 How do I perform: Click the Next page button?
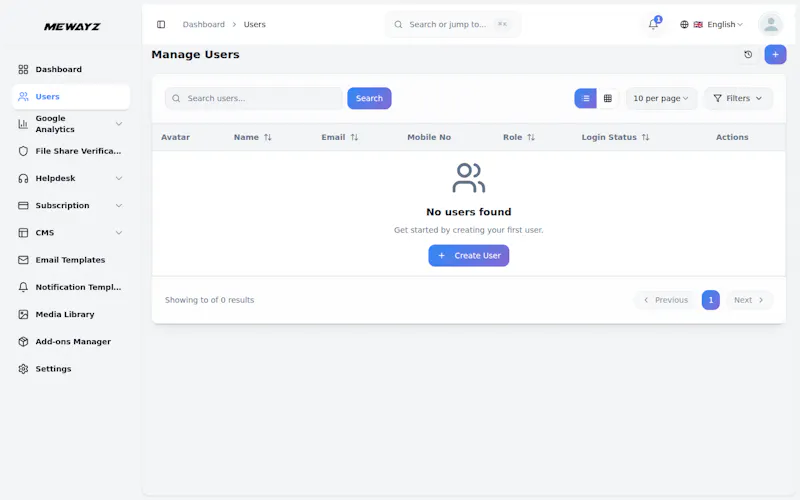pyautogui.click(x=748, y=300)
